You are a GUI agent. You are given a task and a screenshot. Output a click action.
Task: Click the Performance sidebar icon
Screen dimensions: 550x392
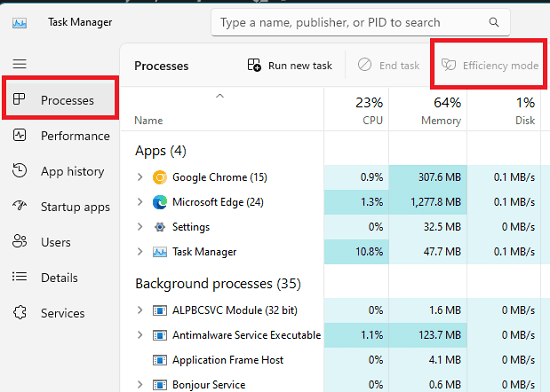(19, 135)
